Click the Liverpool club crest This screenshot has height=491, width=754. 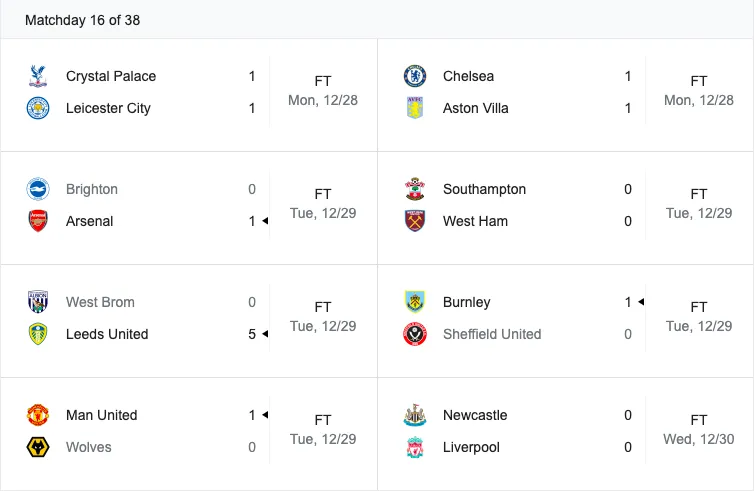point(415,447)
